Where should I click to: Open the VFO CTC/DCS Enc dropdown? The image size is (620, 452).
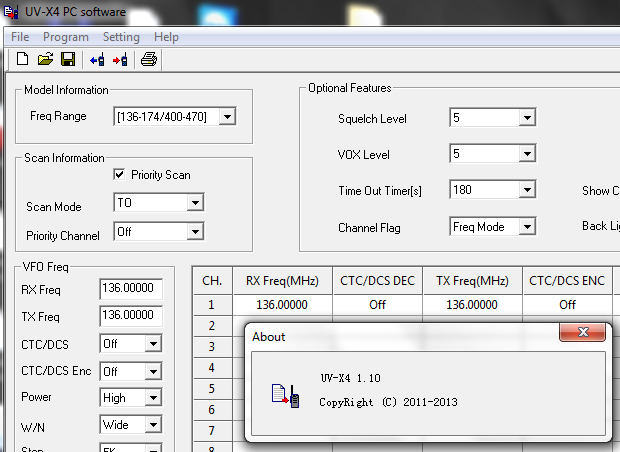click(153, 372)
